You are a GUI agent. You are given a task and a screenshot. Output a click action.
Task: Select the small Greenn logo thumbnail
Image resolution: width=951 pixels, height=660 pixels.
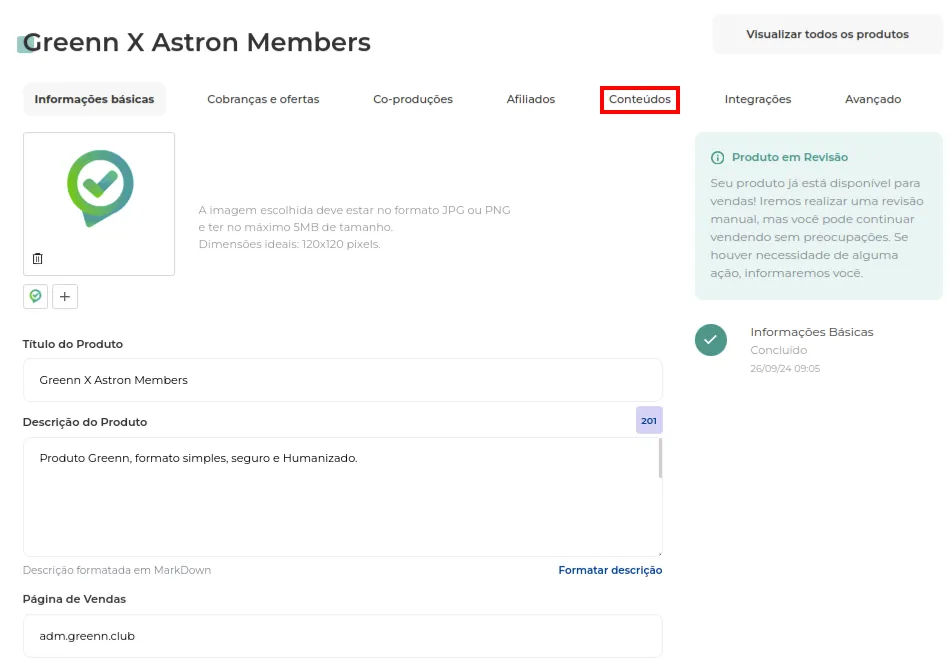point(35,297)
